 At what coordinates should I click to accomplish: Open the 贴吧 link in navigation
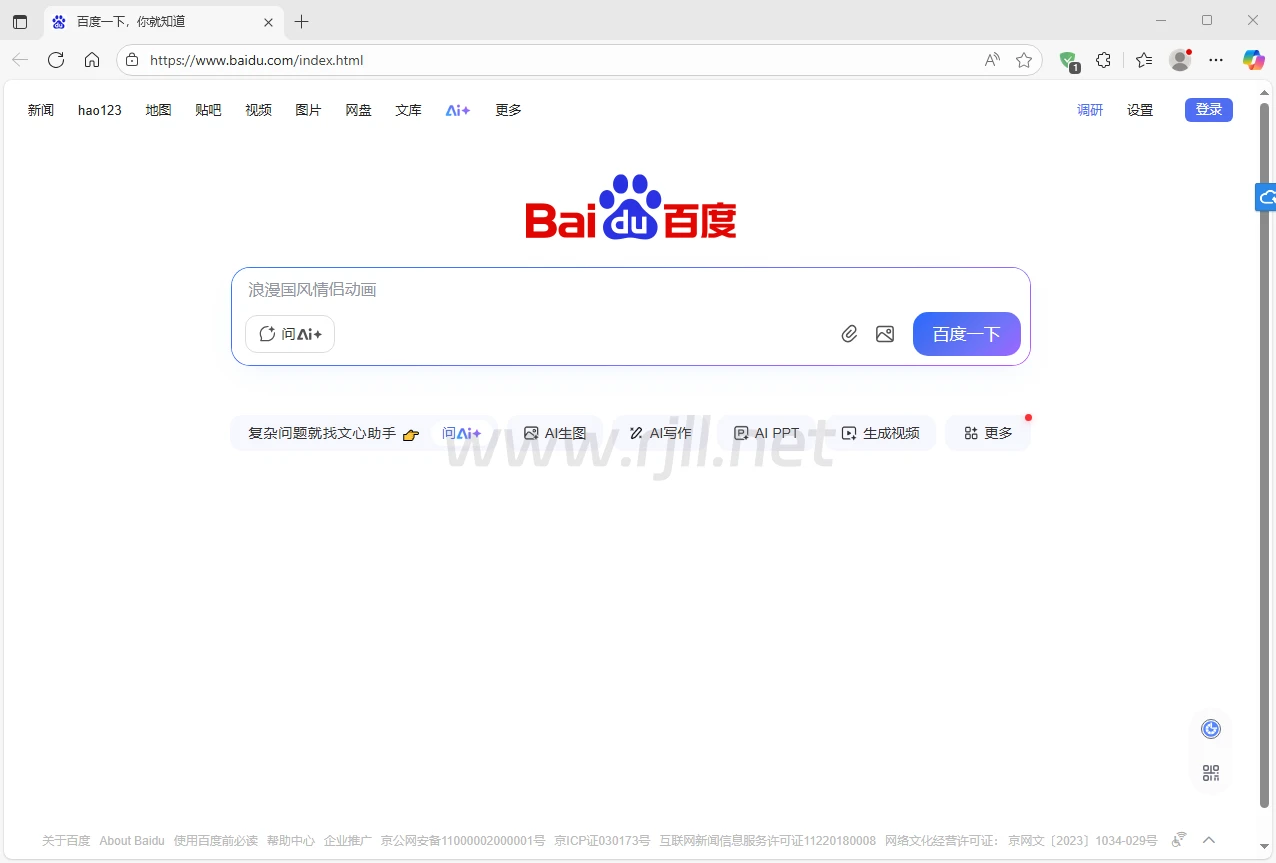[x=208, y=110]
